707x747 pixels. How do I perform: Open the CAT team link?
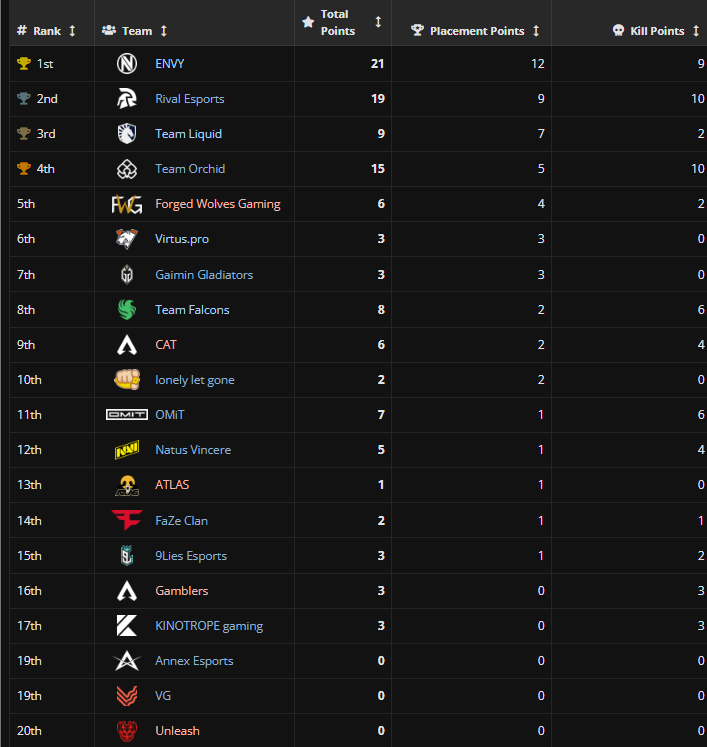[166, 345]
